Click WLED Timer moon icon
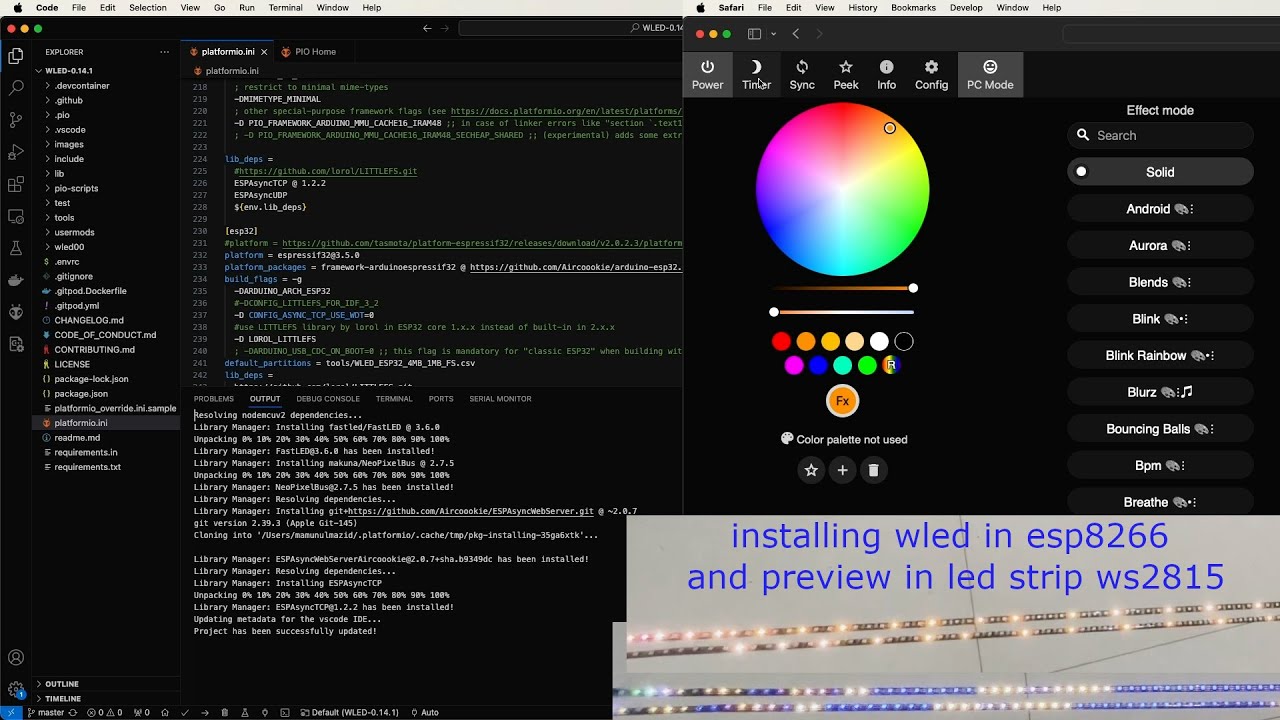This screenshot has width=1280, height=720. 756,74
